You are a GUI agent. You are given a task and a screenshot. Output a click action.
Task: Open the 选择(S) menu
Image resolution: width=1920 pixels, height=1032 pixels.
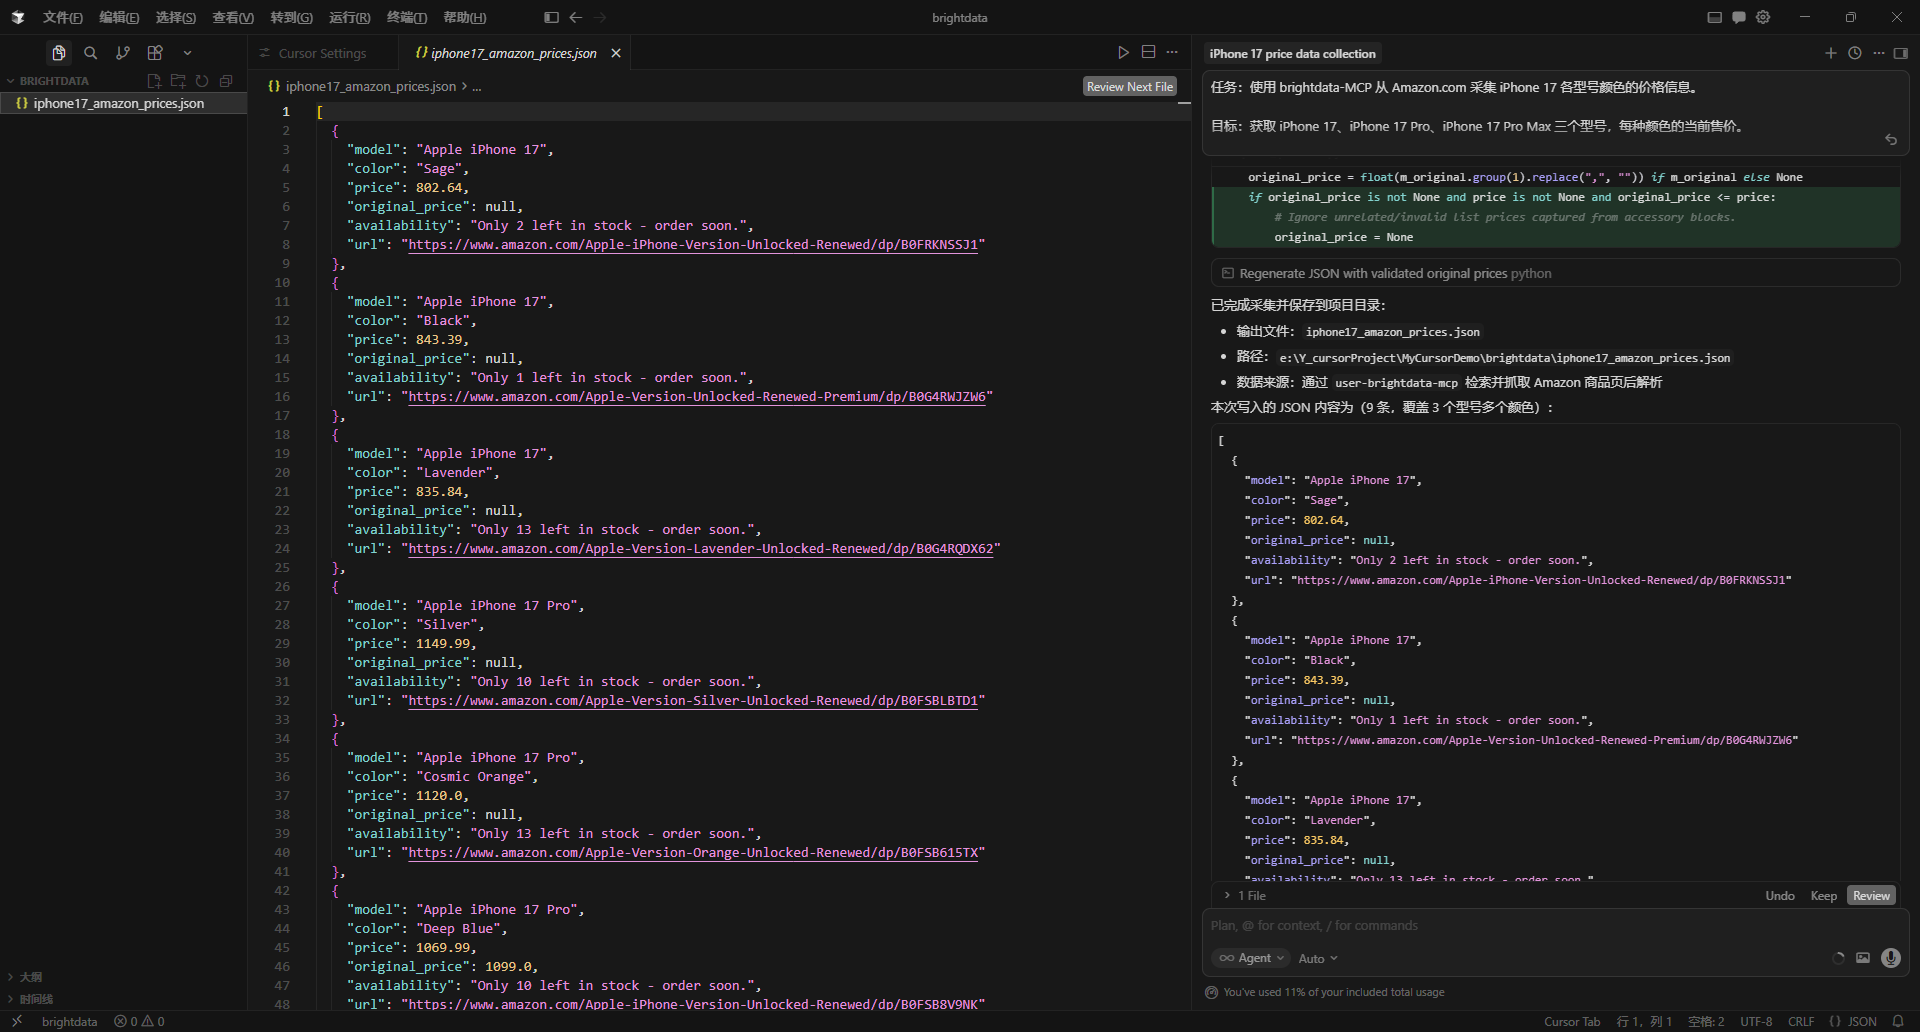click(176, 18)
